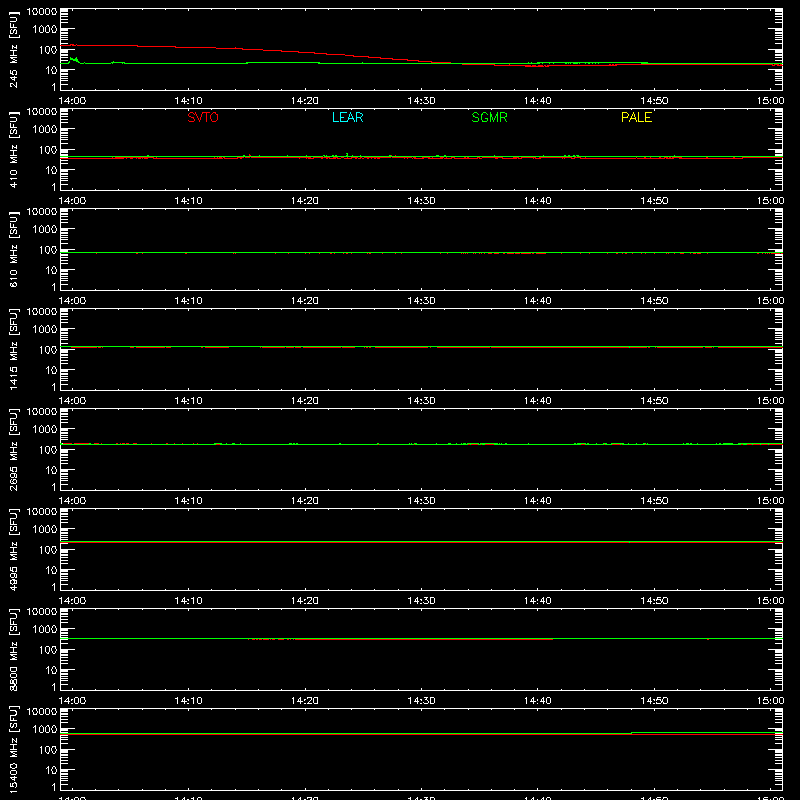Click 14:20 time label under 2695 MHz plot

pos(305,501)
